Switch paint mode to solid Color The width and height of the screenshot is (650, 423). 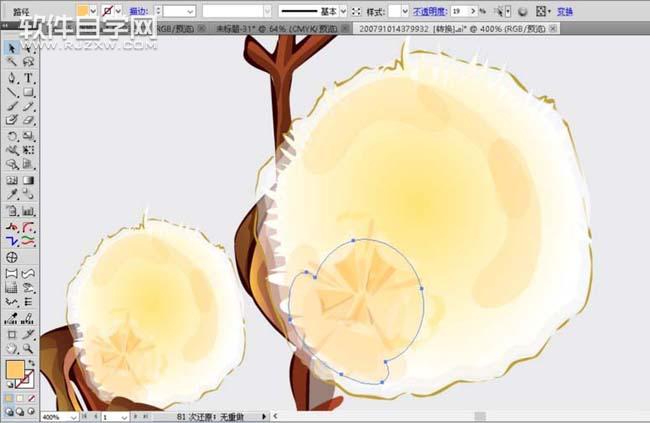click(x=10, y=396)
